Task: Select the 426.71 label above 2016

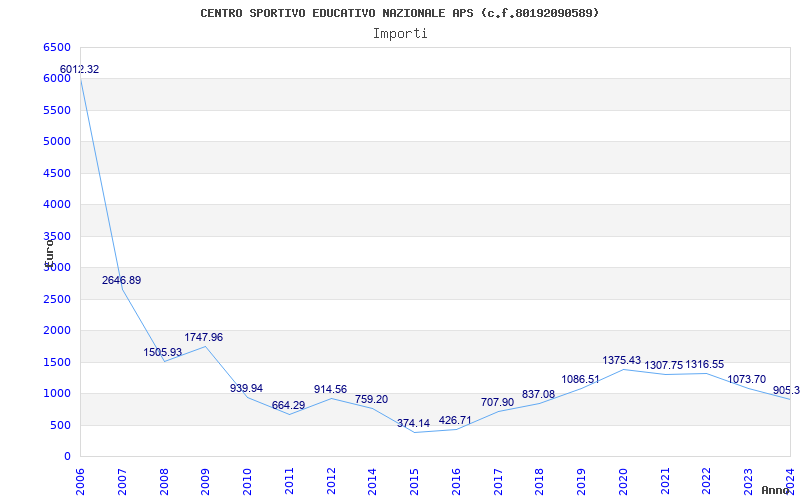Action: (455, 420)
